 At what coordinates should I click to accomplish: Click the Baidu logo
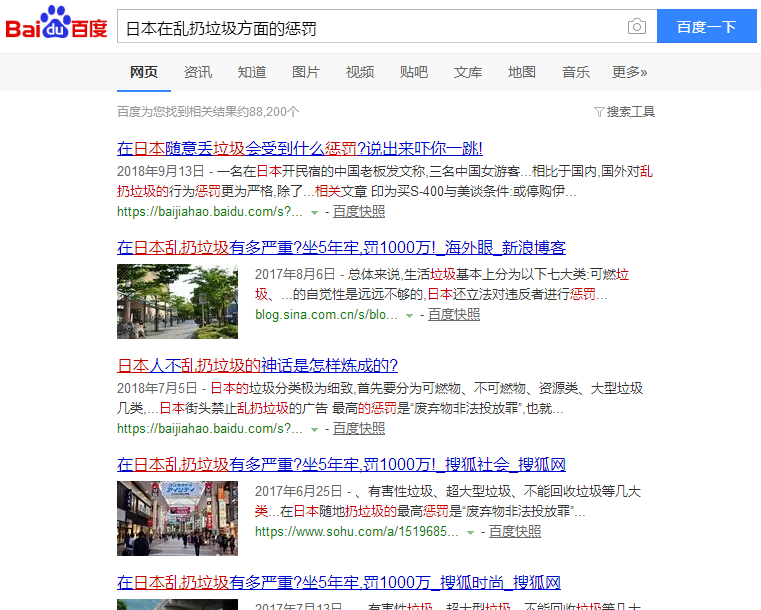coord(56,23)
